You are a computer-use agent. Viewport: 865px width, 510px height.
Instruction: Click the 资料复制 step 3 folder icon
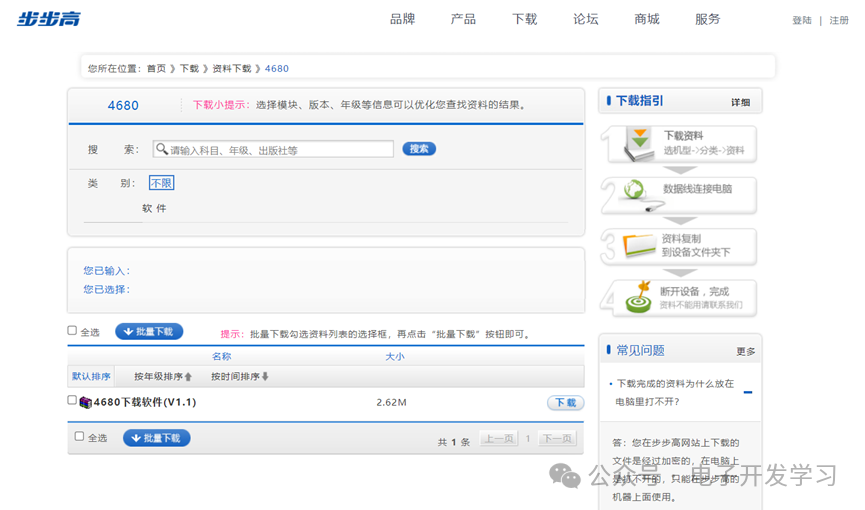click(x=639, y=245)
